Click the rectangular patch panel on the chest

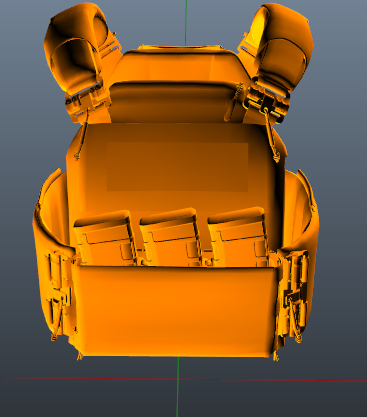click(x=177, y=167)
